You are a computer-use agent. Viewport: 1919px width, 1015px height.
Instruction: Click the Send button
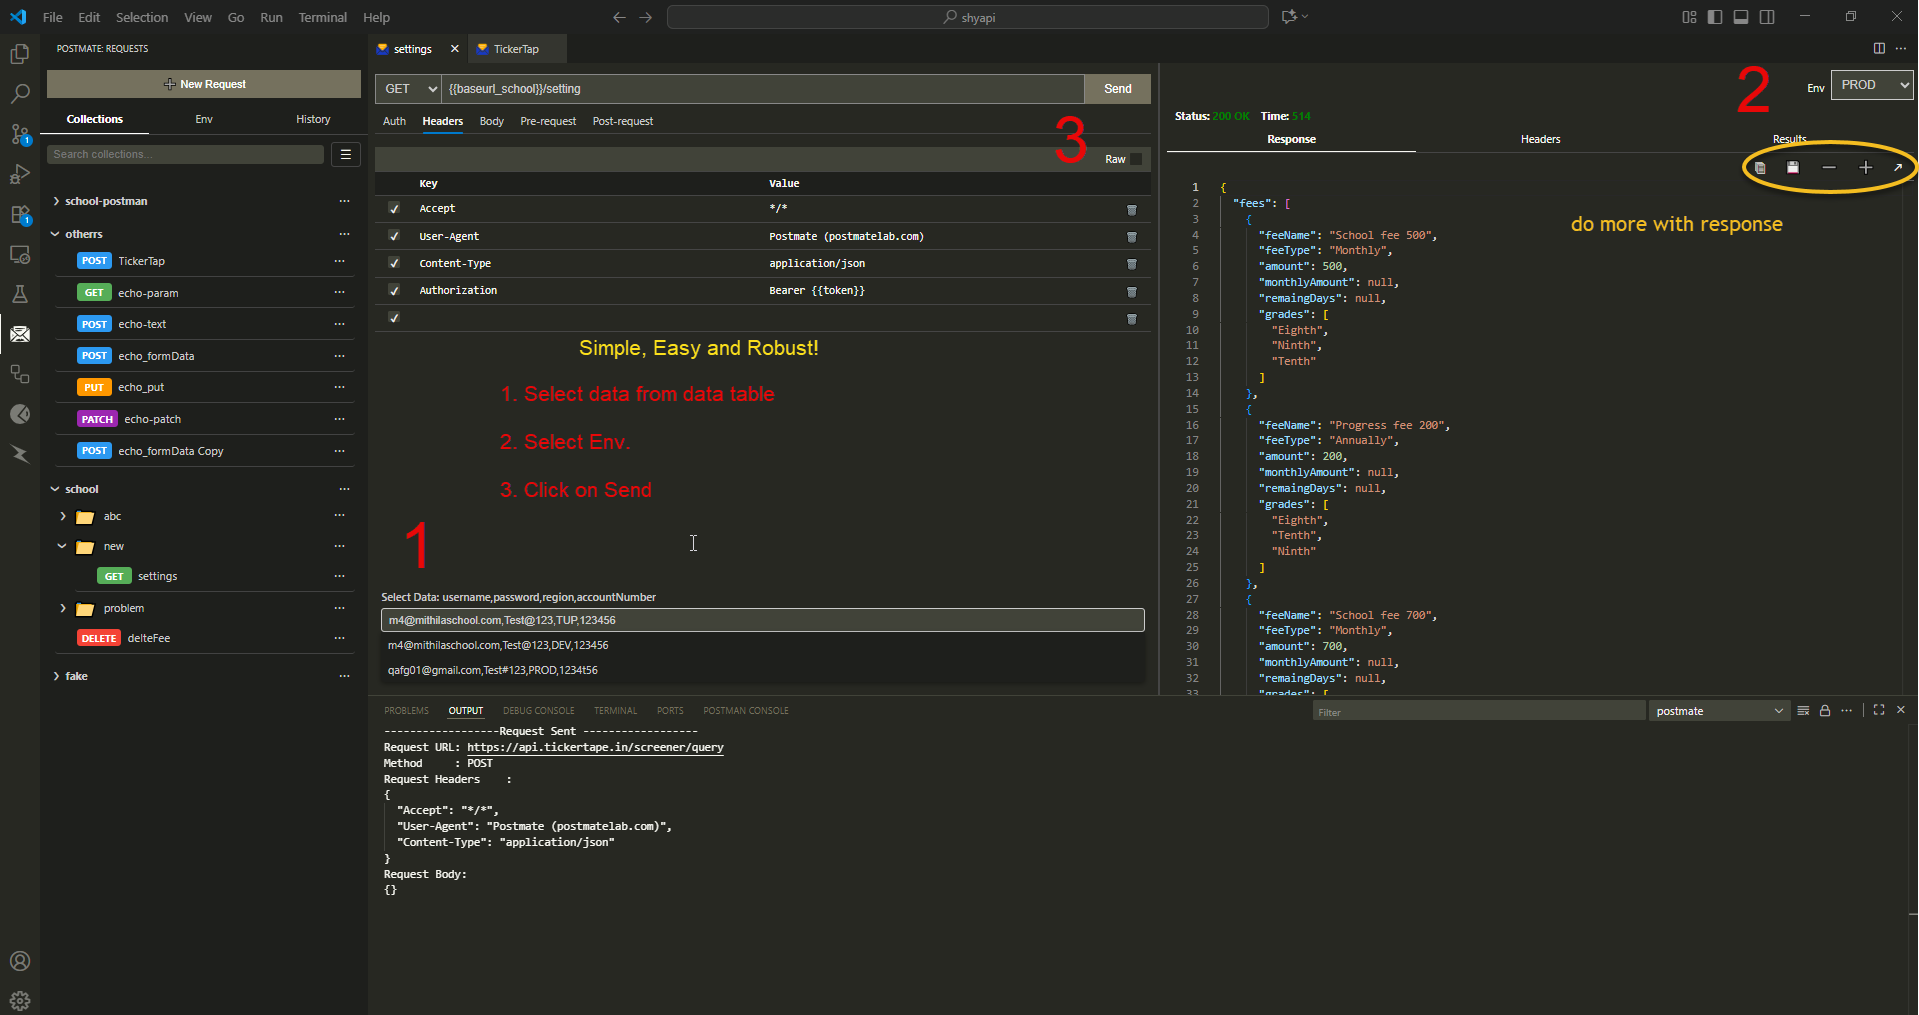tap(1117, 89)
